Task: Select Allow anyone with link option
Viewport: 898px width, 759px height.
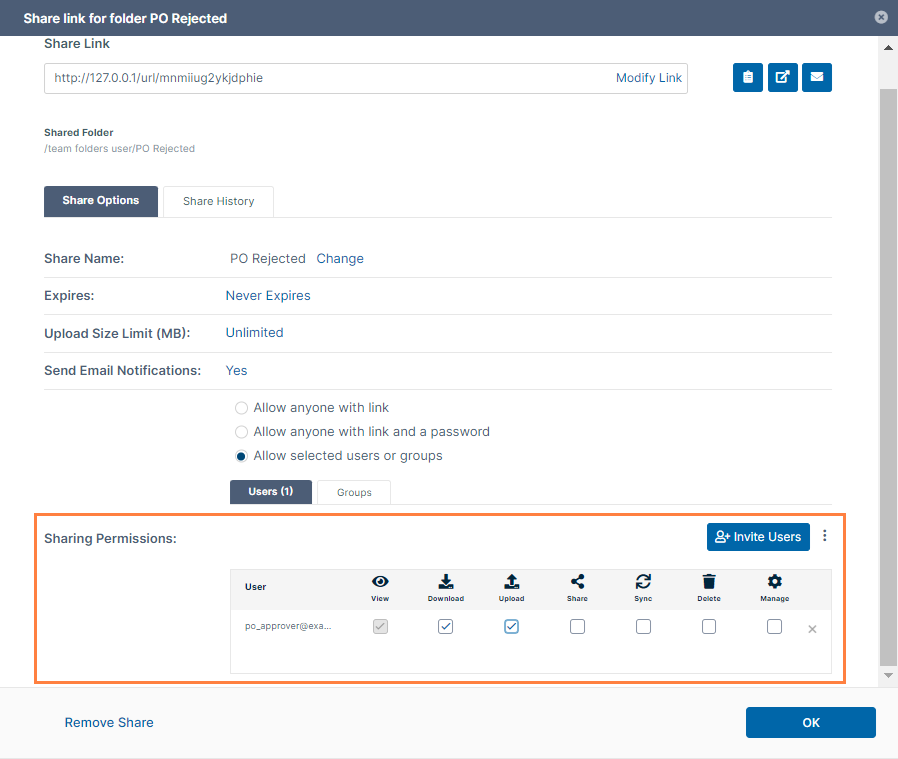Action: tap(241, 408)
